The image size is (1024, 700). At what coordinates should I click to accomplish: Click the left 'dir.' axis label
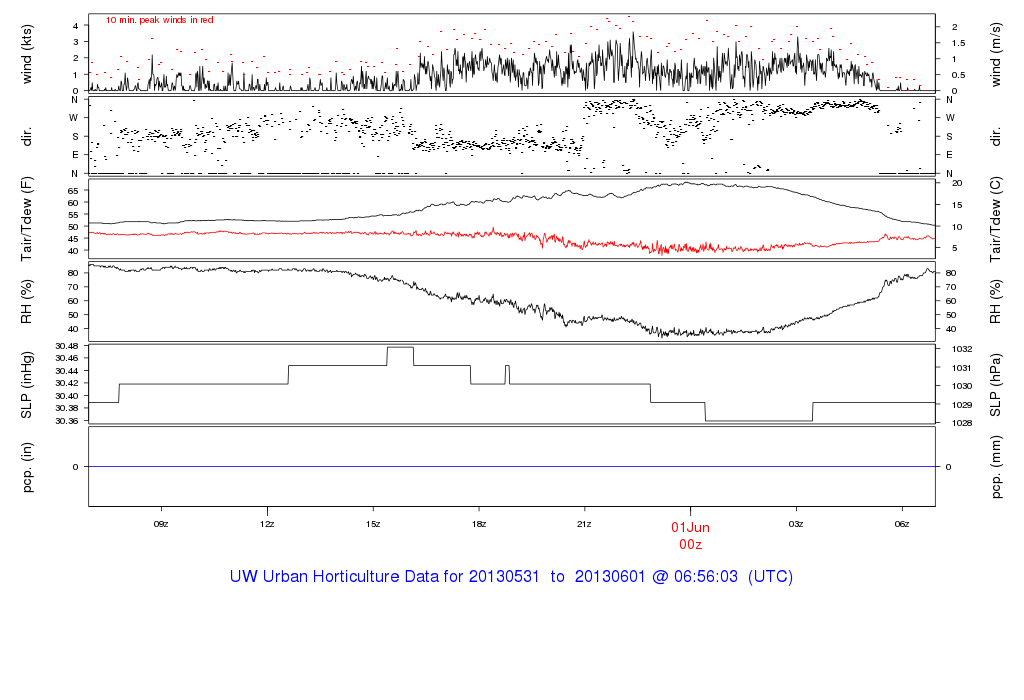pos(27,137)
